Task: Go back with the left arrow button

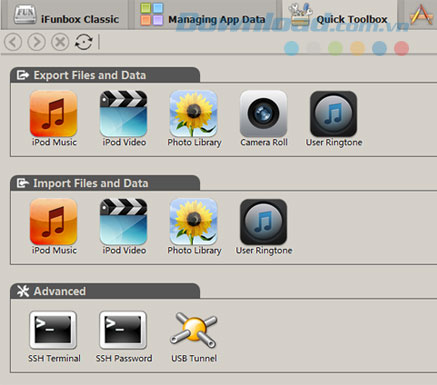Action: pos(13,42)
